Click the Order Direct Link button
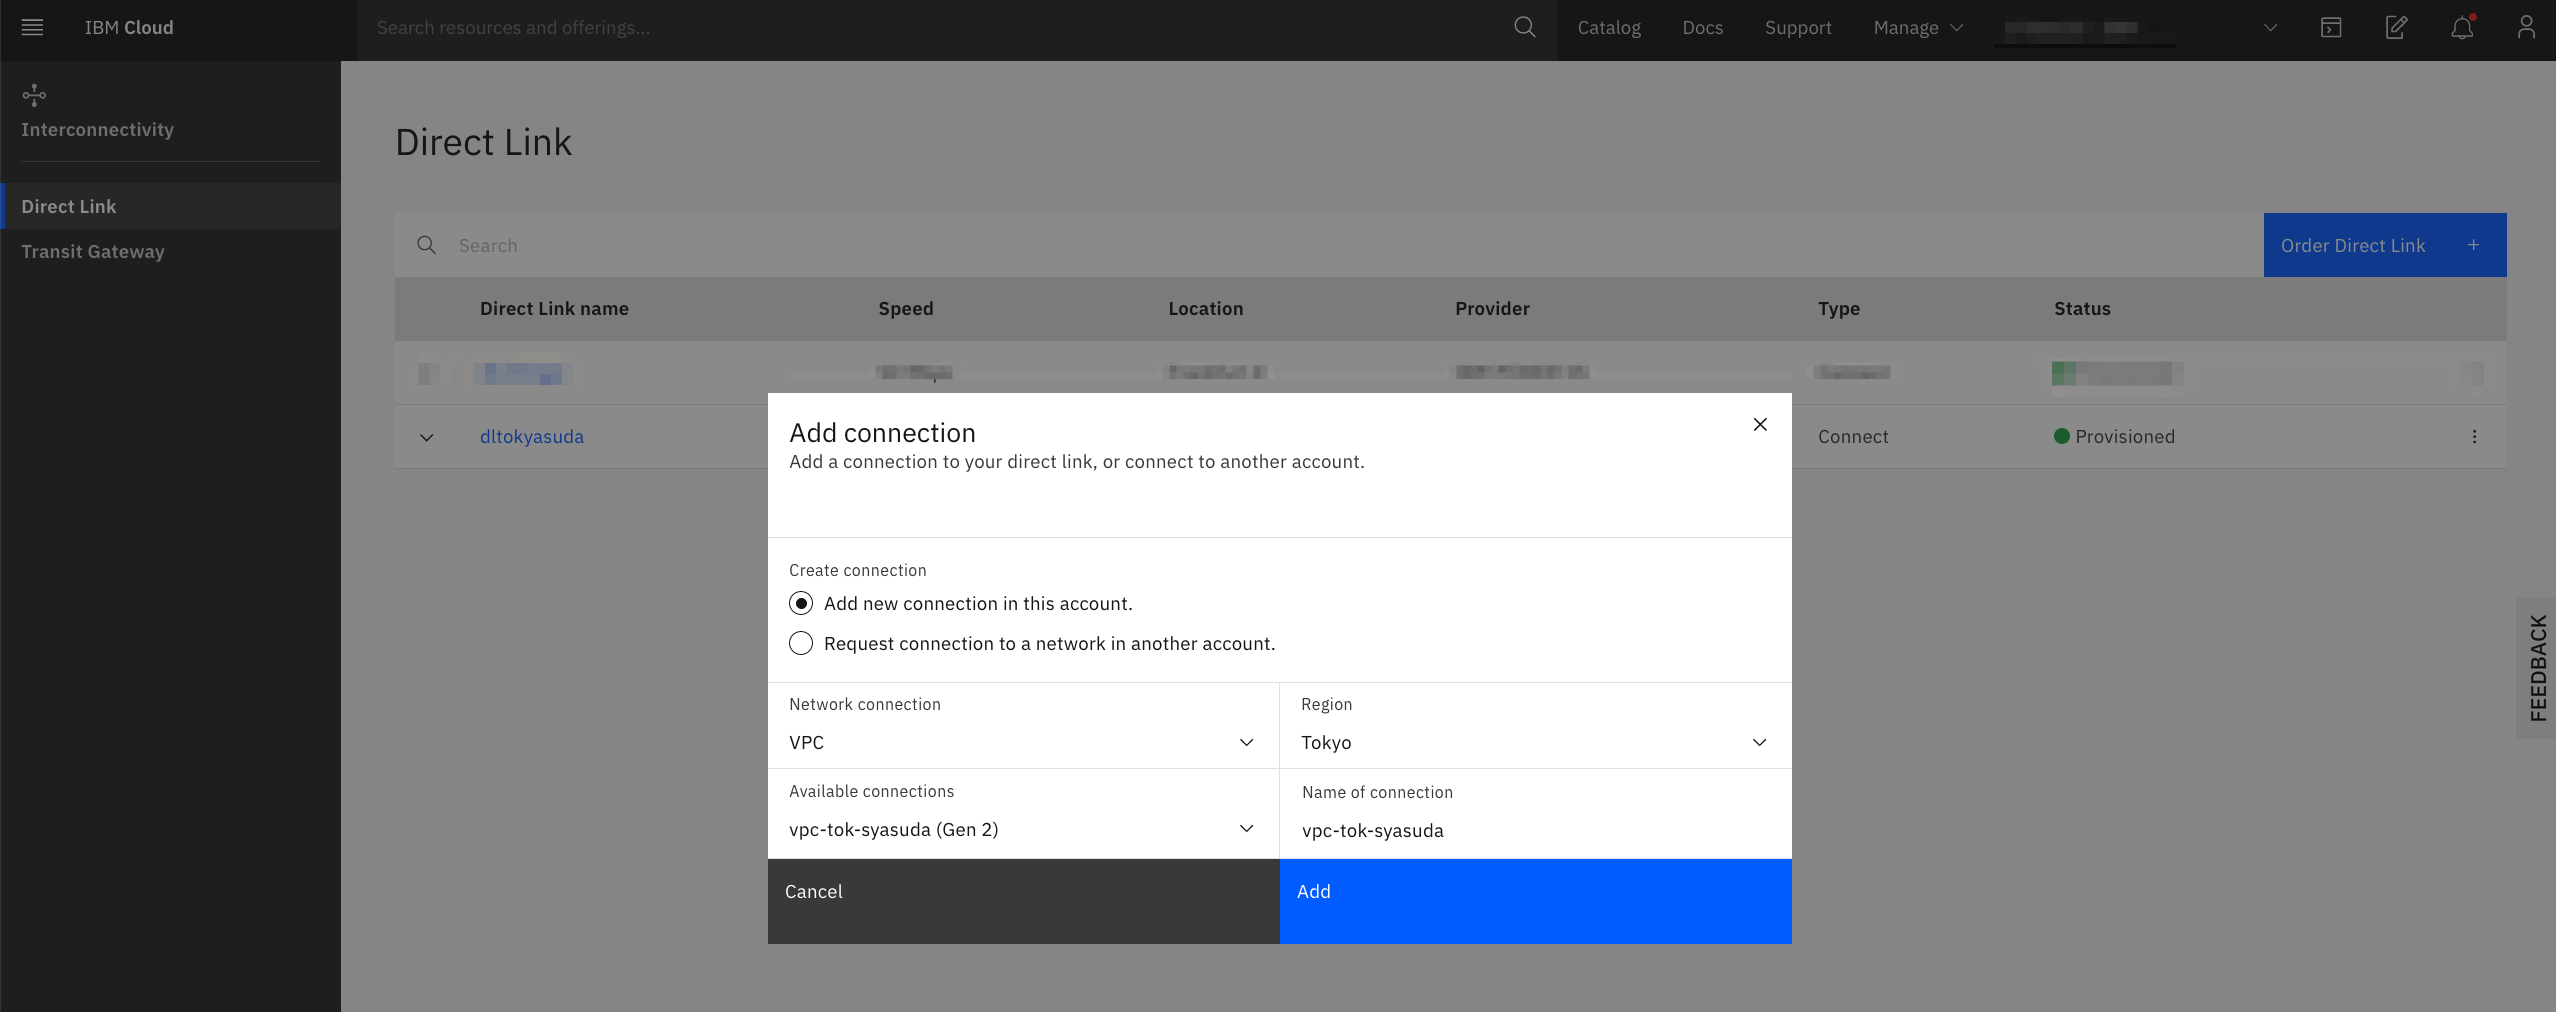Image resolution: width=2556 pixels, height=1012 pixels. click(2384, 245)
